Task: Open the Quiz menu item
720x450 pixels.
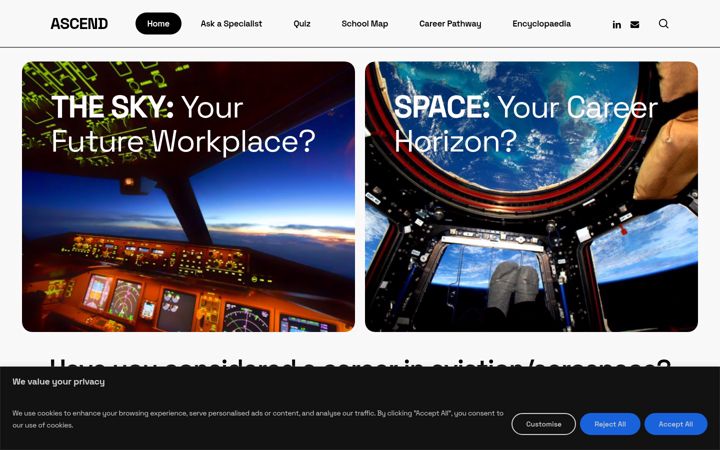Action: pyautogui.click(x=302, y=23)
